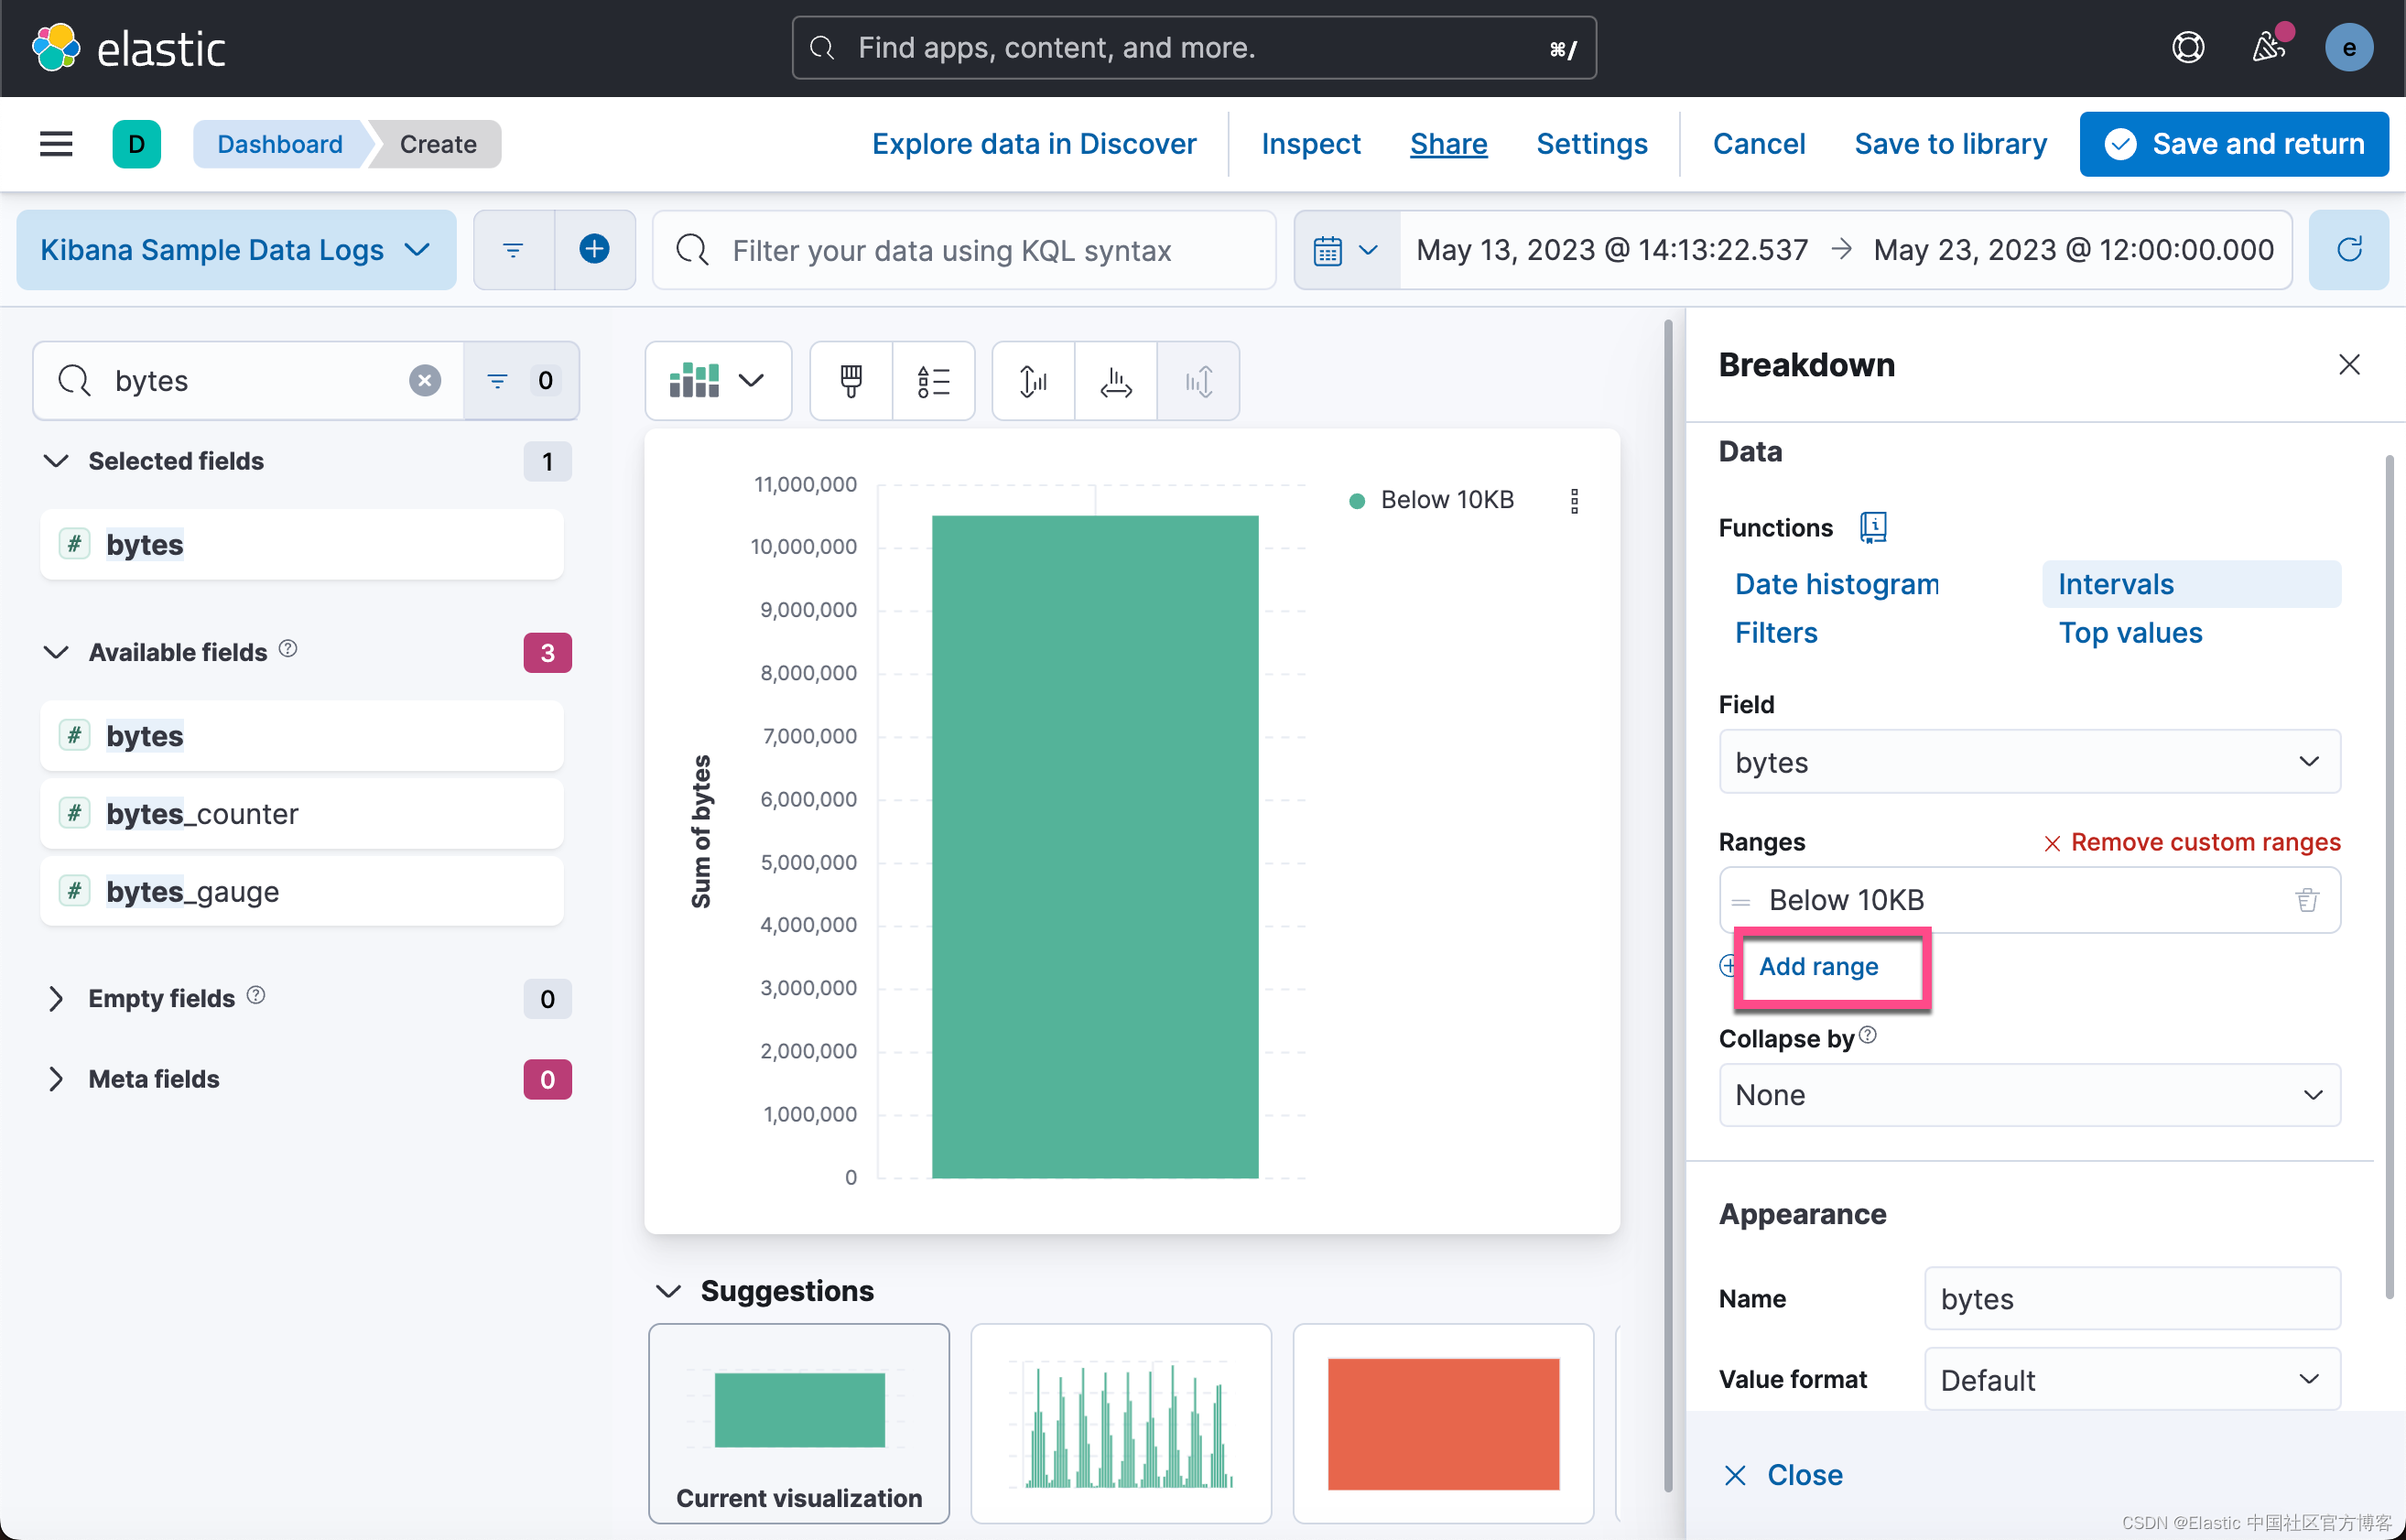Open the legend settings icon
This screenshot has height=1540, width=2406.
click(x=933, y=380)
